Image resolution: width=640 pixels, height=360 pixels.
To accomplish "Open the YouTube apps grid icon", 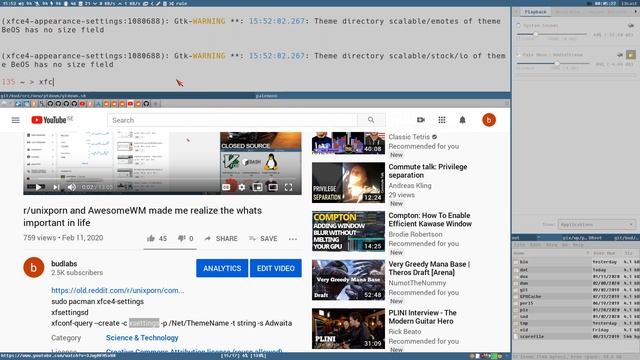I will (x=442, y=120).
